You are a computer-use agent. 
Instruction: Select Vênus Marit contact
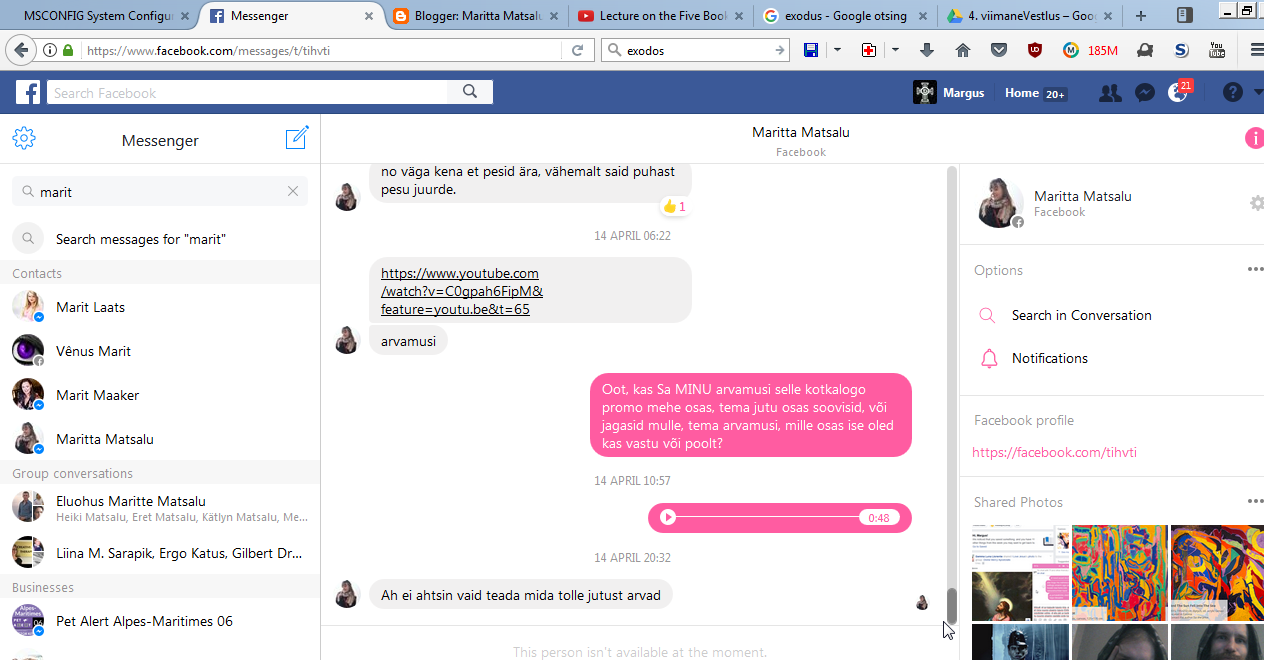160,351
